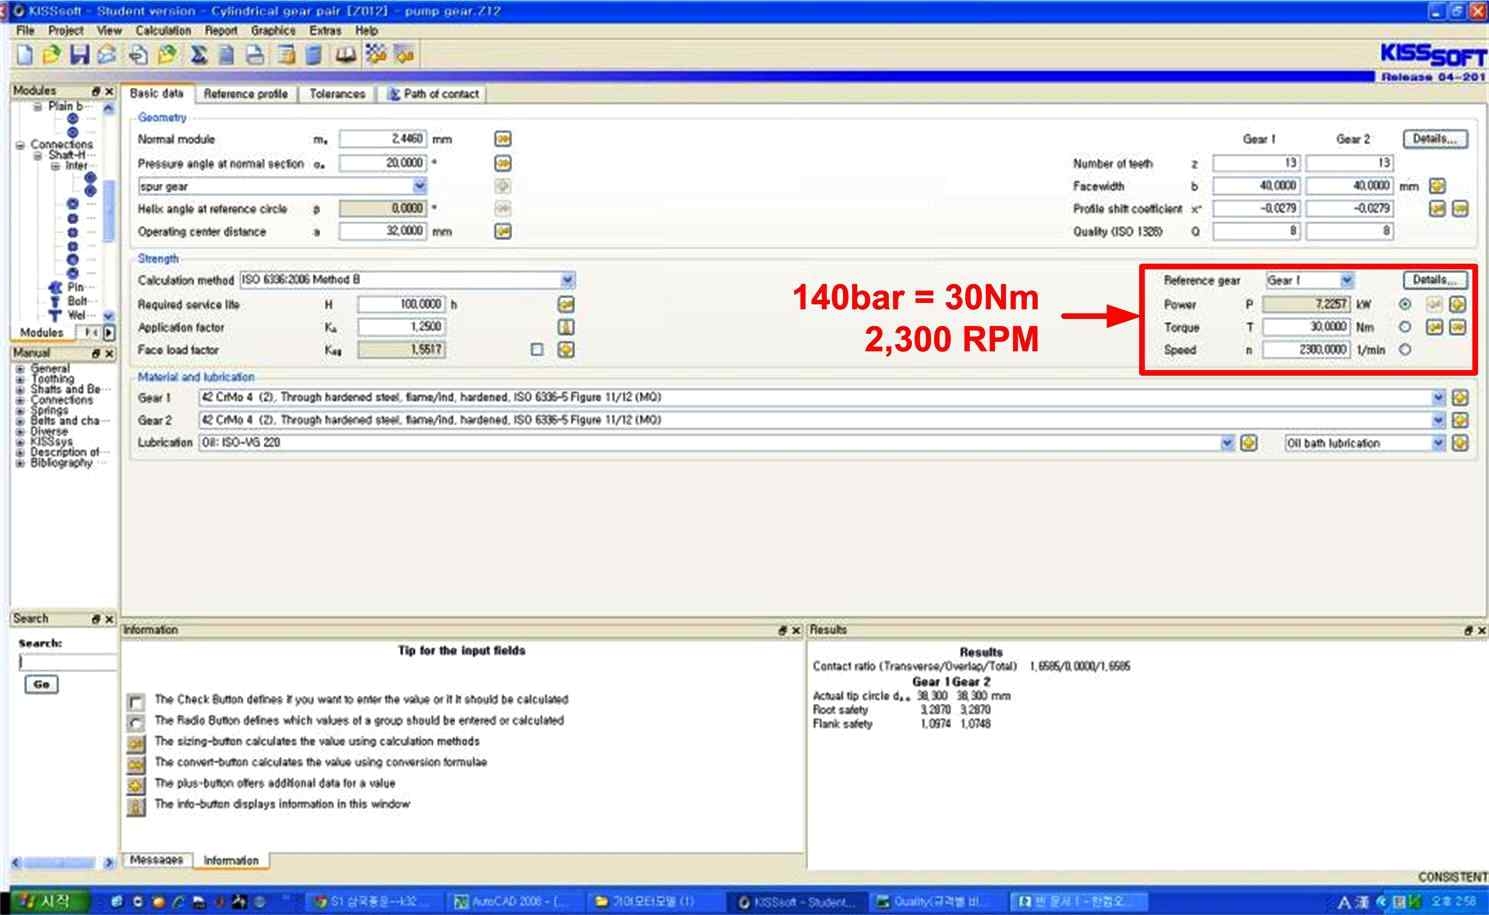1489x915 pixels.
Task: Click the Pin module icon in Modules tree
Action: coord(55,287)
